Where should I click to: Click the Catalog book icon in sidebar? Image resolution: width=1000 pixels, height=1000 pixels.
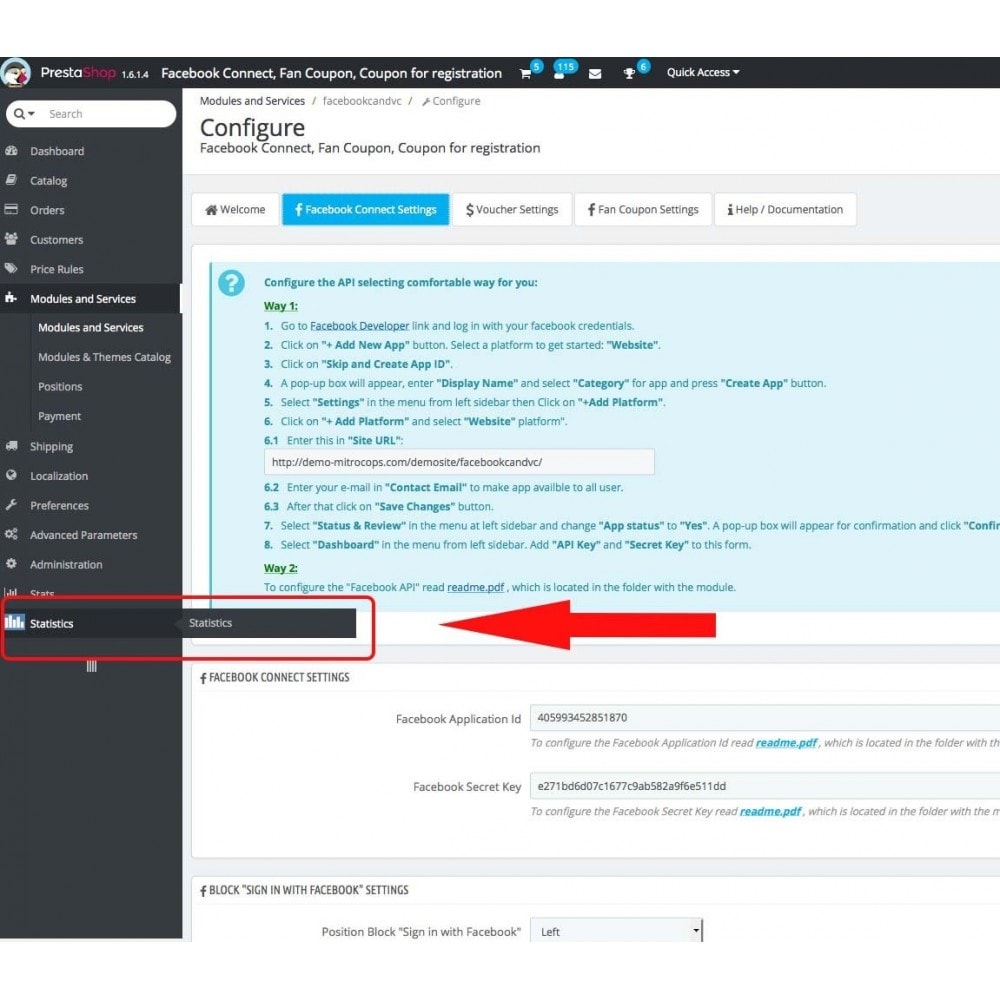11,180
